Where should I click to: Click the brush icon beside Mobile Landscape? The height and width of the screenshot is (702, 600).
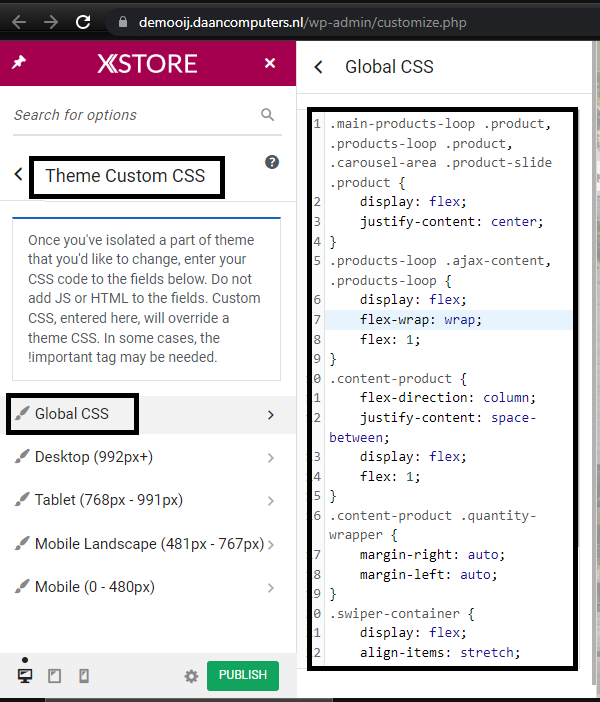(x=22, y=543)
